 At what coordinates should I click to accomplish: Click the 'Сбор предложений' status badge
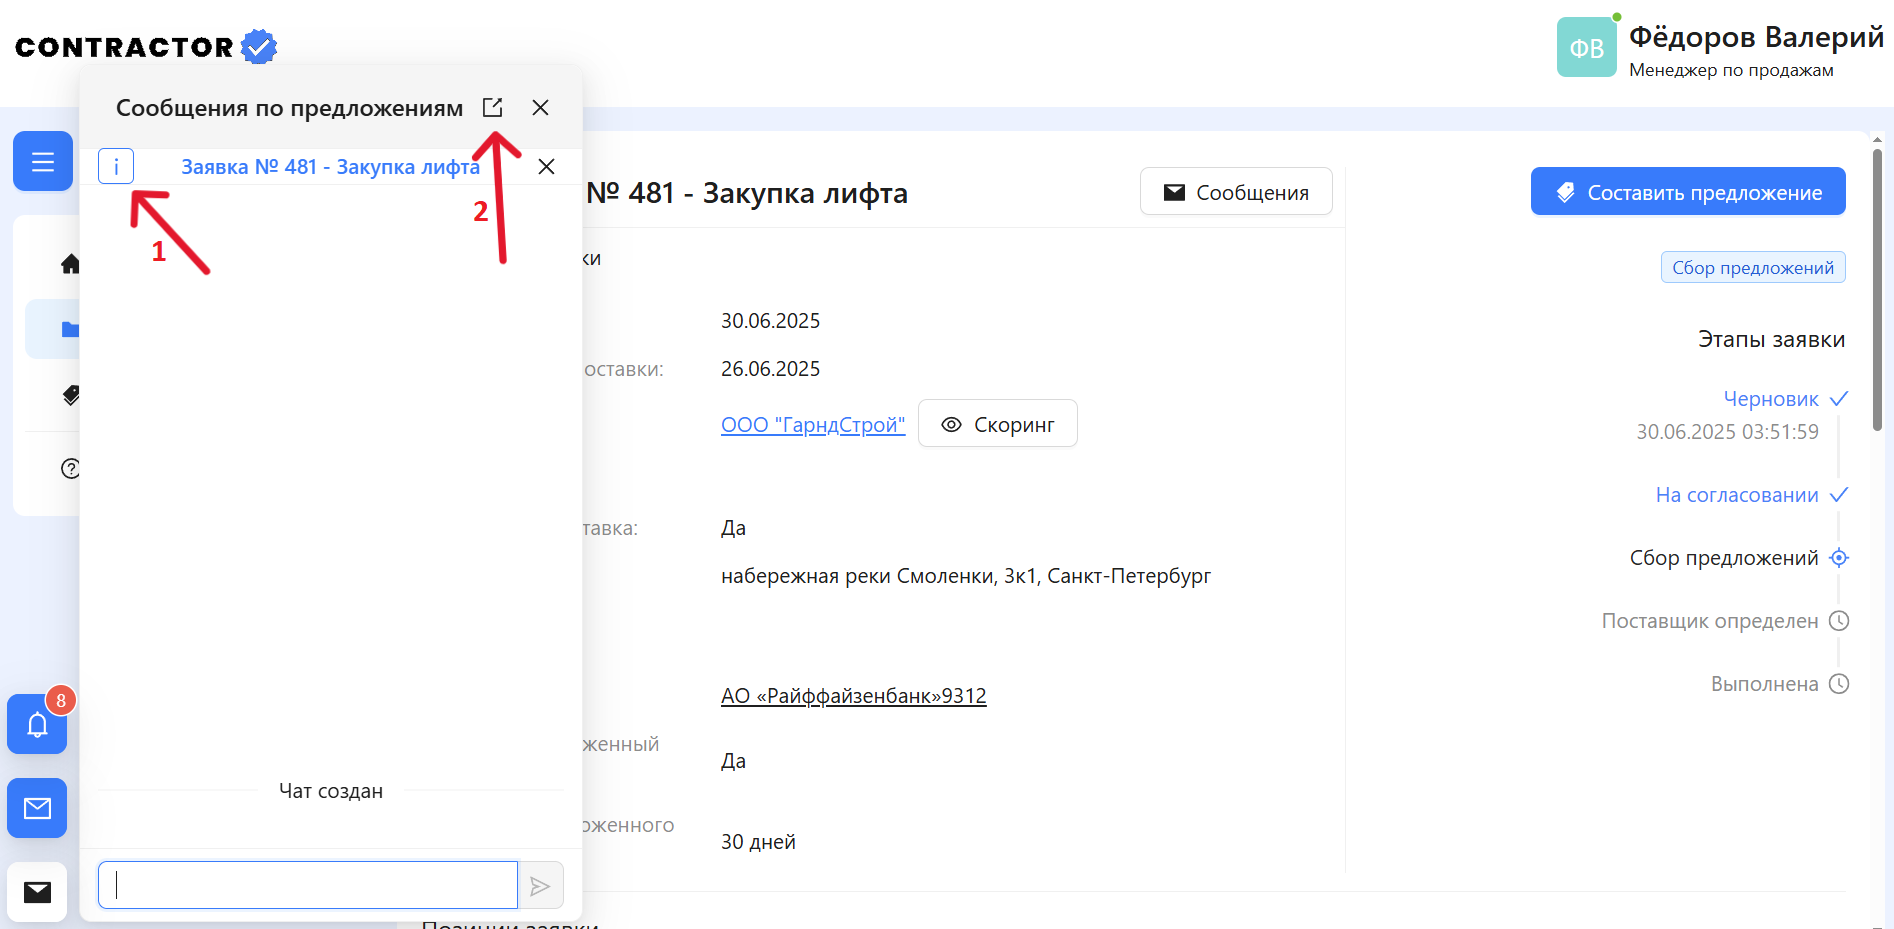pos(1753,268)
